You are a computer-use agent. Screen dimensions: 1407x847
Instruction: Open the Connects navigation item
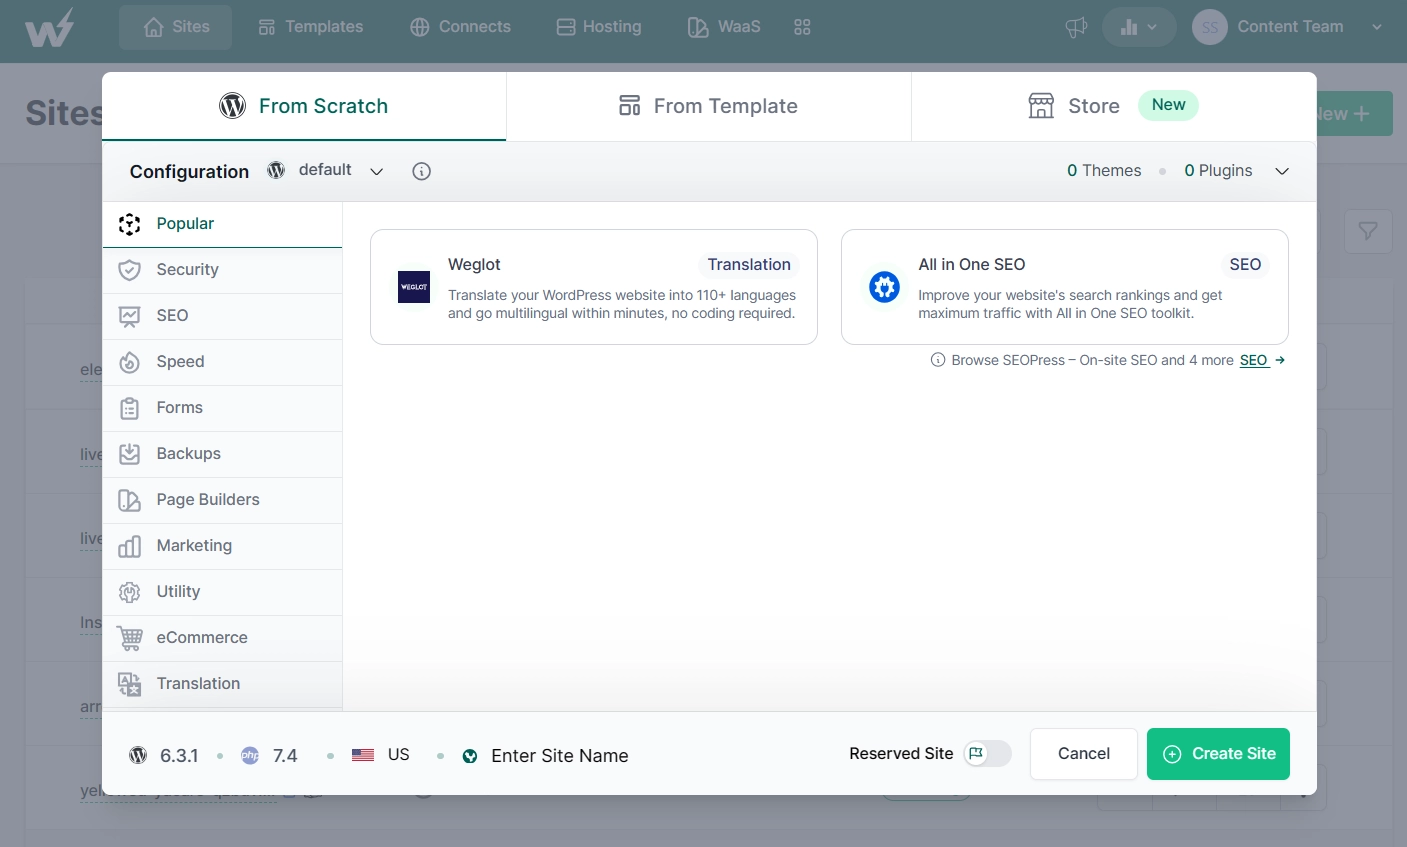[460, 27]
